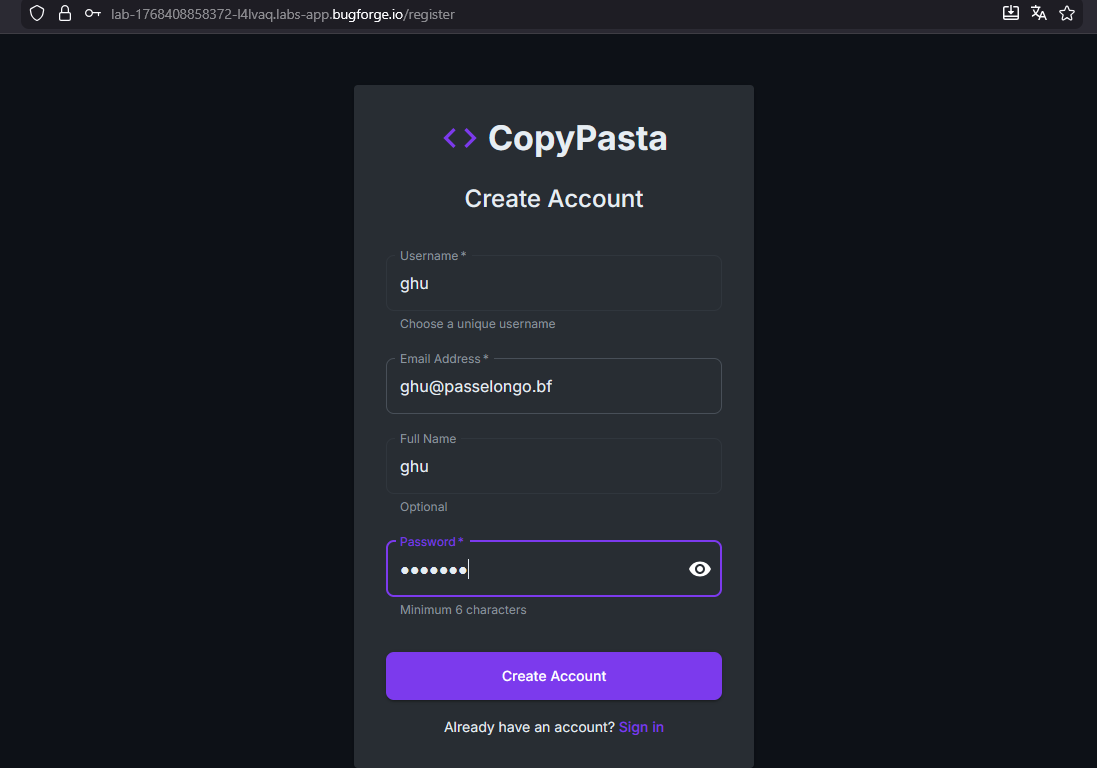This screenshot has height=768, width=1097.
Task: Click the key saved-password icon
Action: (93, 13)
